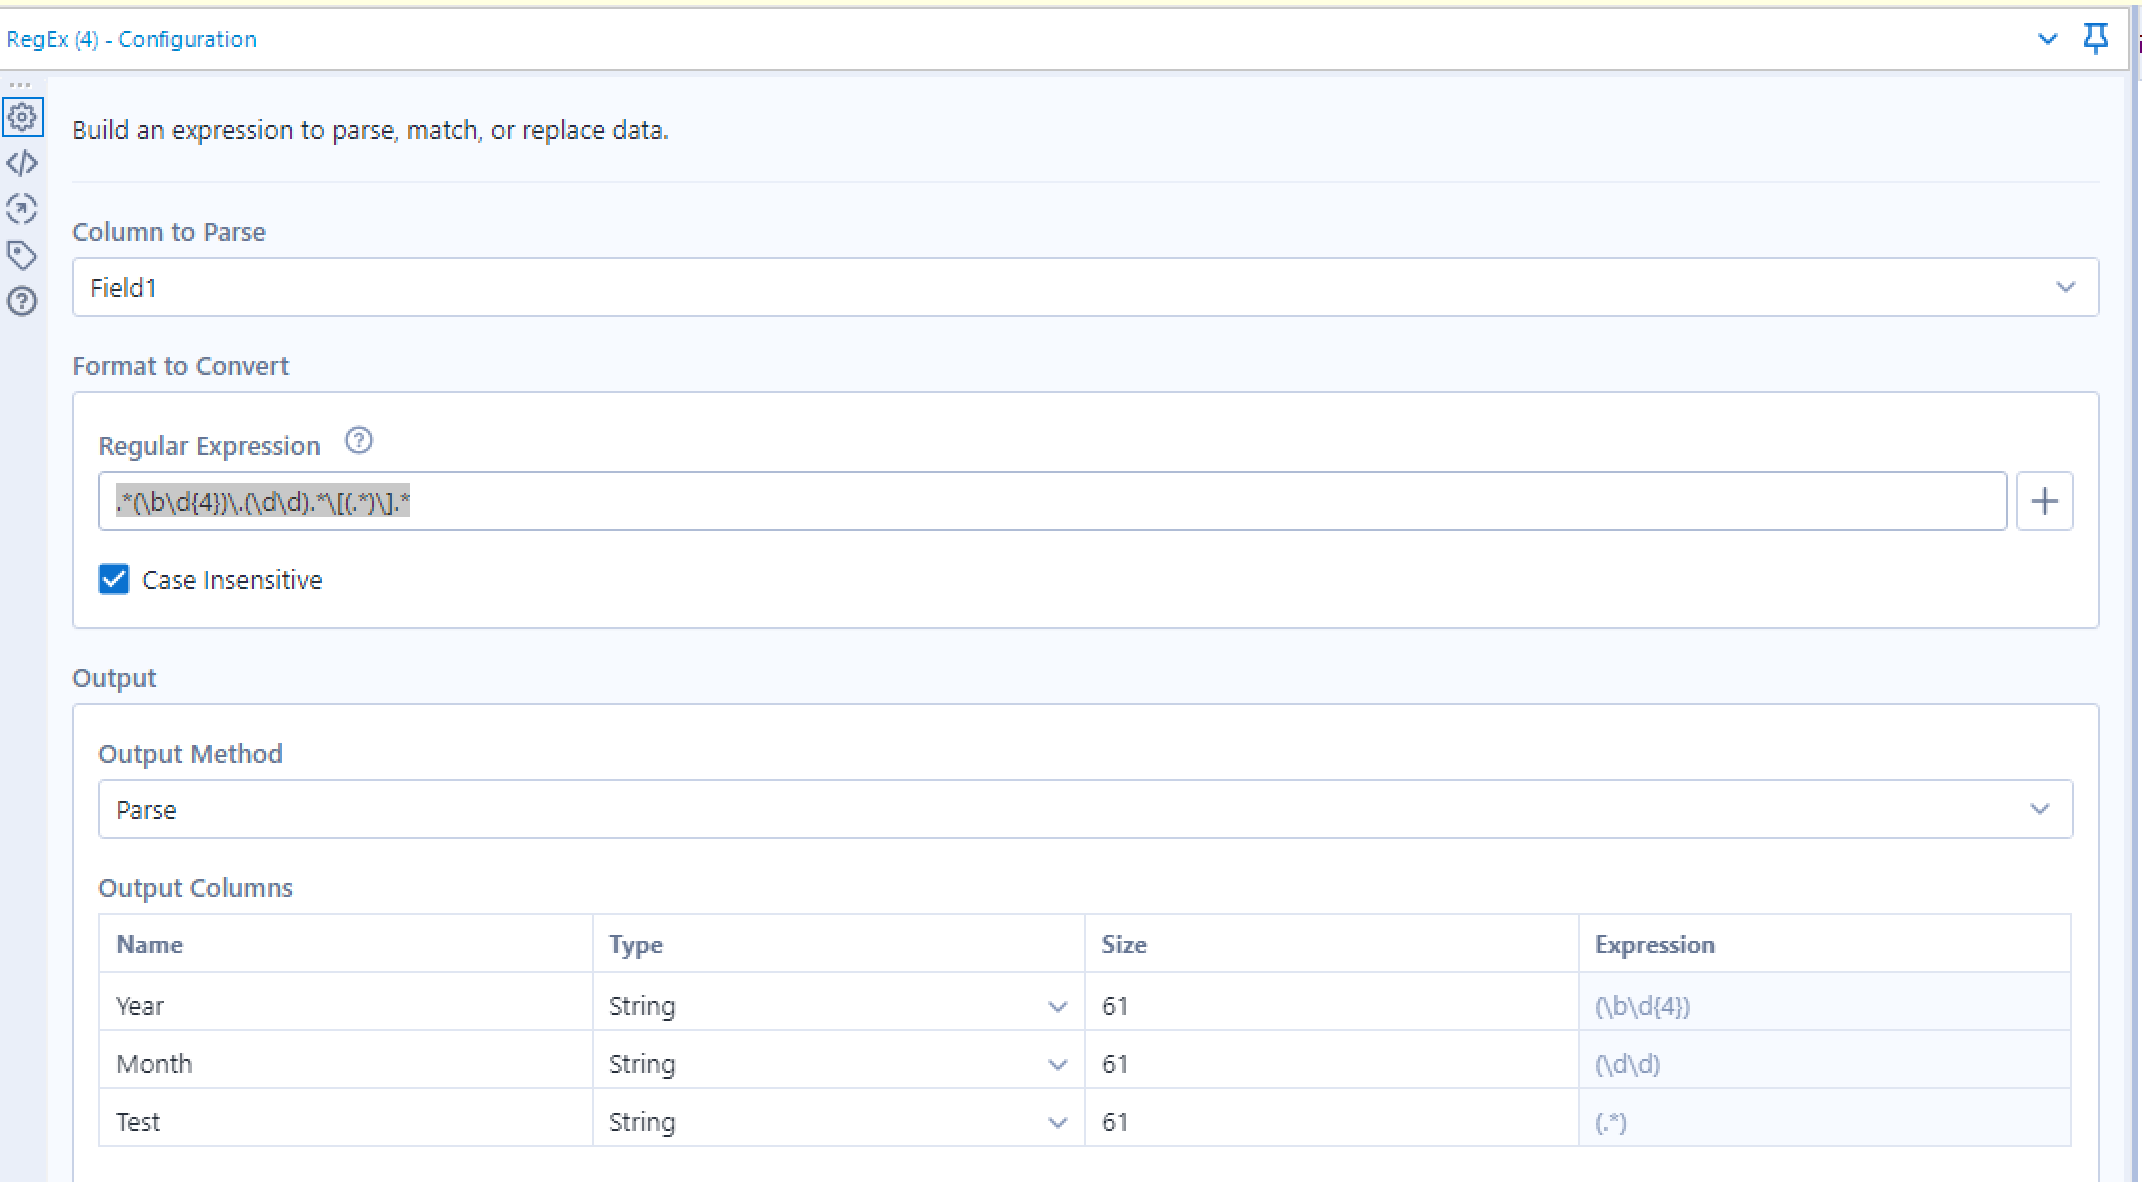Pin the Configuration window
Viewport: 2142px width, 1182px height.
(x=2095, y=39)
